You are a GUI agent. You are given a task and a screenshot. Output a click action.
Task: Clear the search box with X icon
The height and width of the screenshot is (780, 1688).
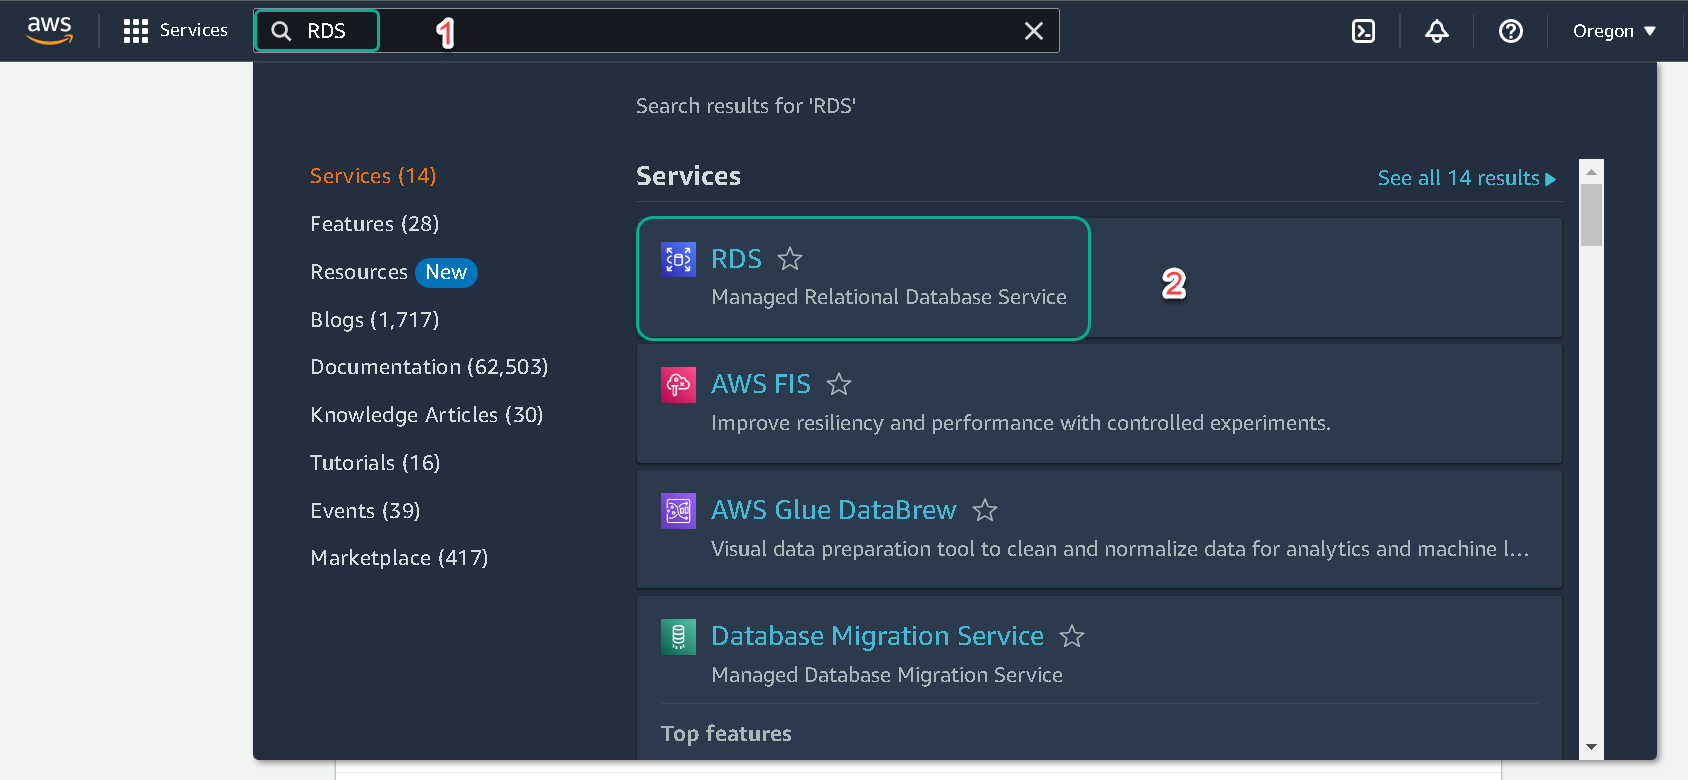[x=1034, y=31]
